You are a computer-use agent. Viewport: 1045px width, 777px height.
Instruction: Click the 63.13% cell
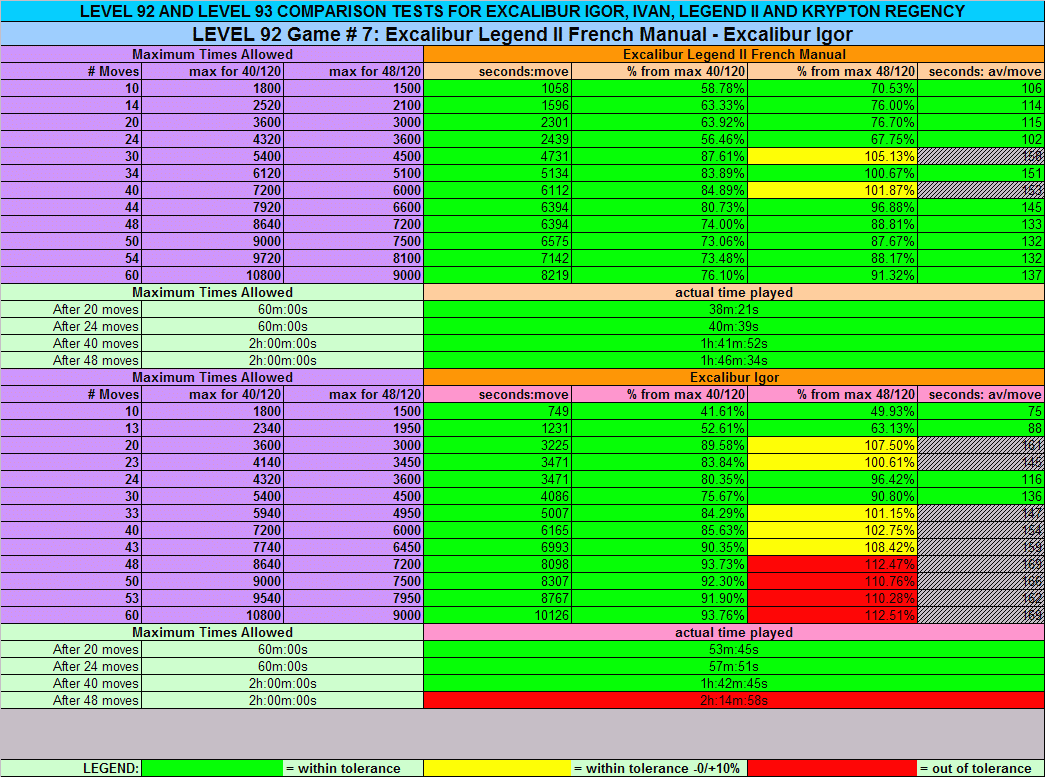[x=832, y=428]
